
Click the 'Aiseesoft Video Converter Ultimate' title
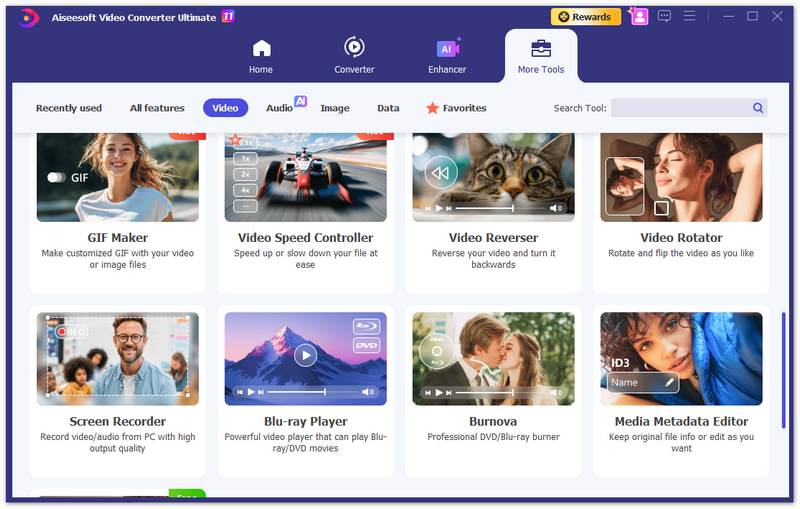point(134,17)
